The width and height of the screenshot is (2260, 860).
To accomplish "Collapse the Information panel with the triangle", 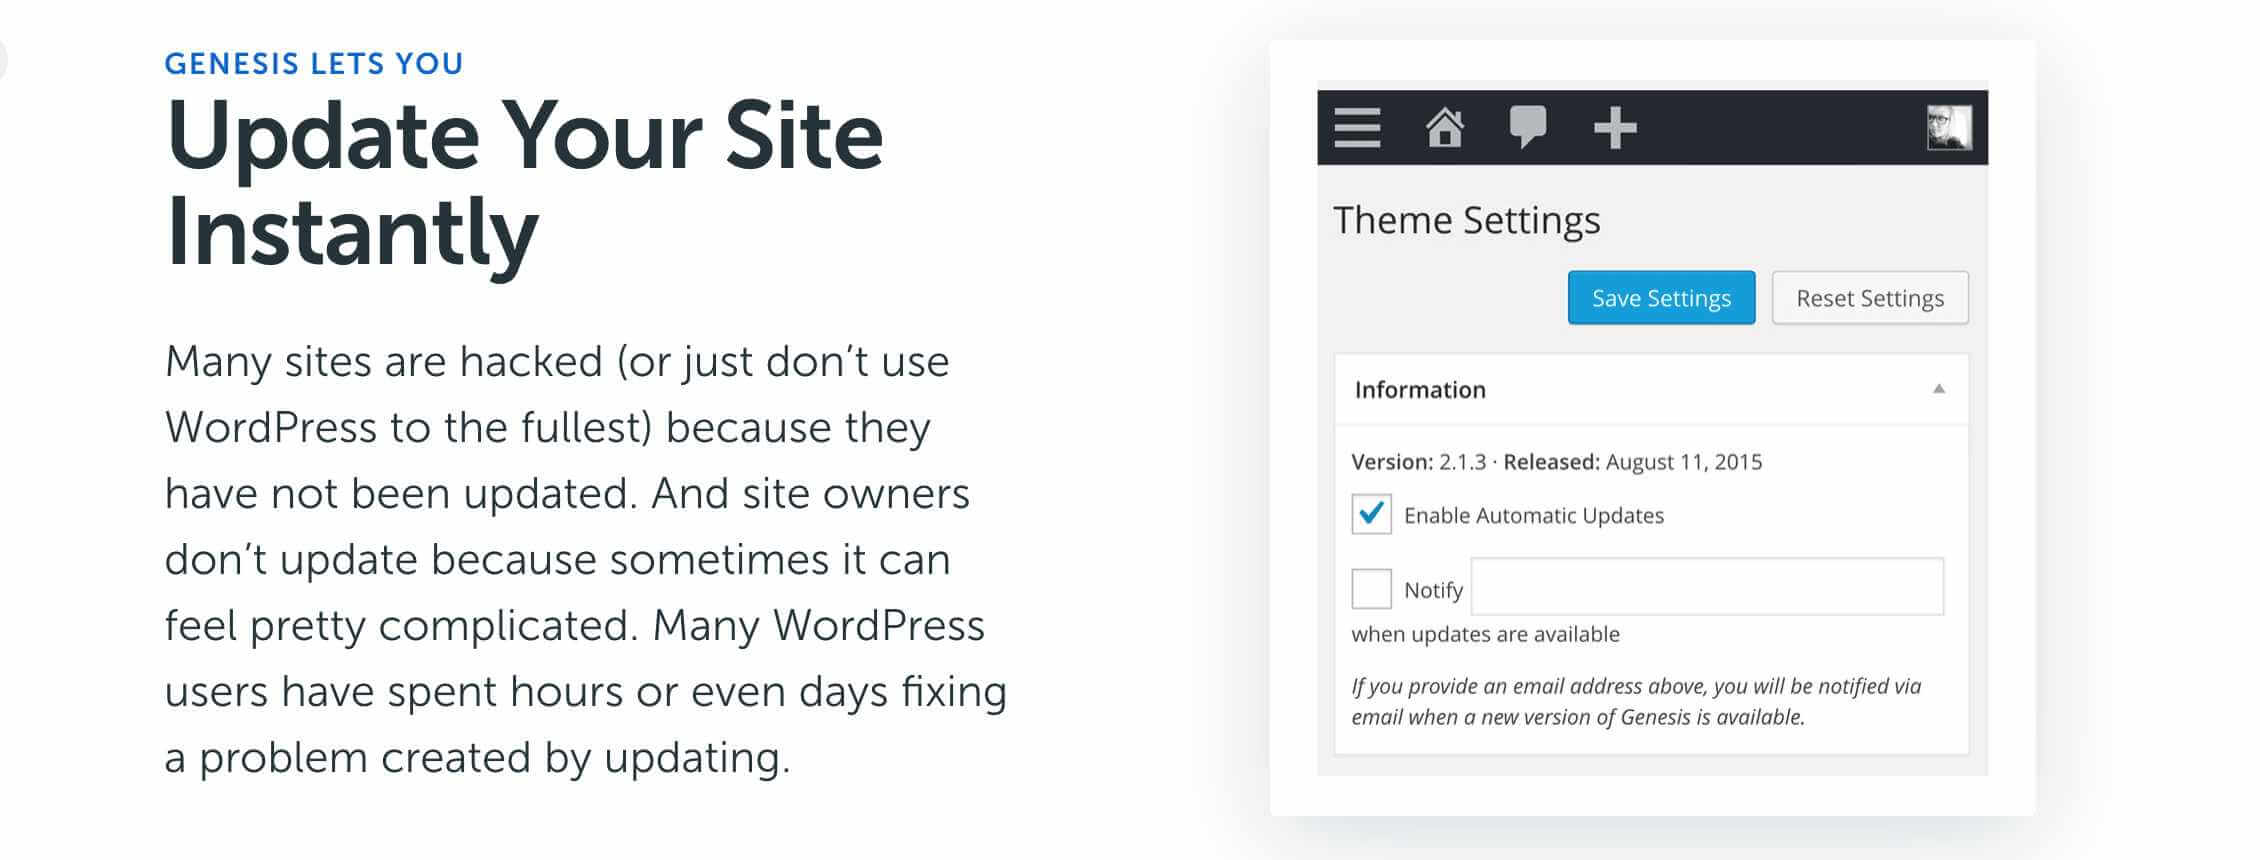I will [1939, 389].
